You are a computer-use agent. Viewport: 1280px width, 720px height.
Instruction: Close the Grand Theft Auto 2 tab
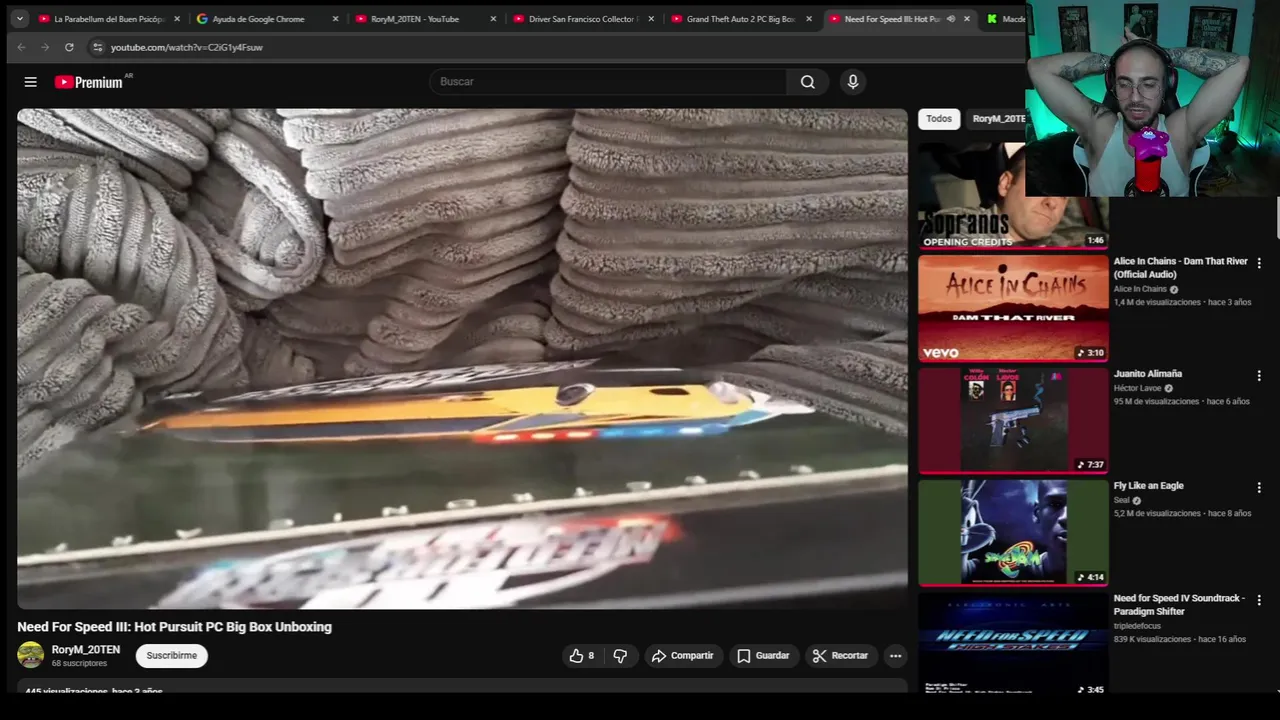(809, 19)
